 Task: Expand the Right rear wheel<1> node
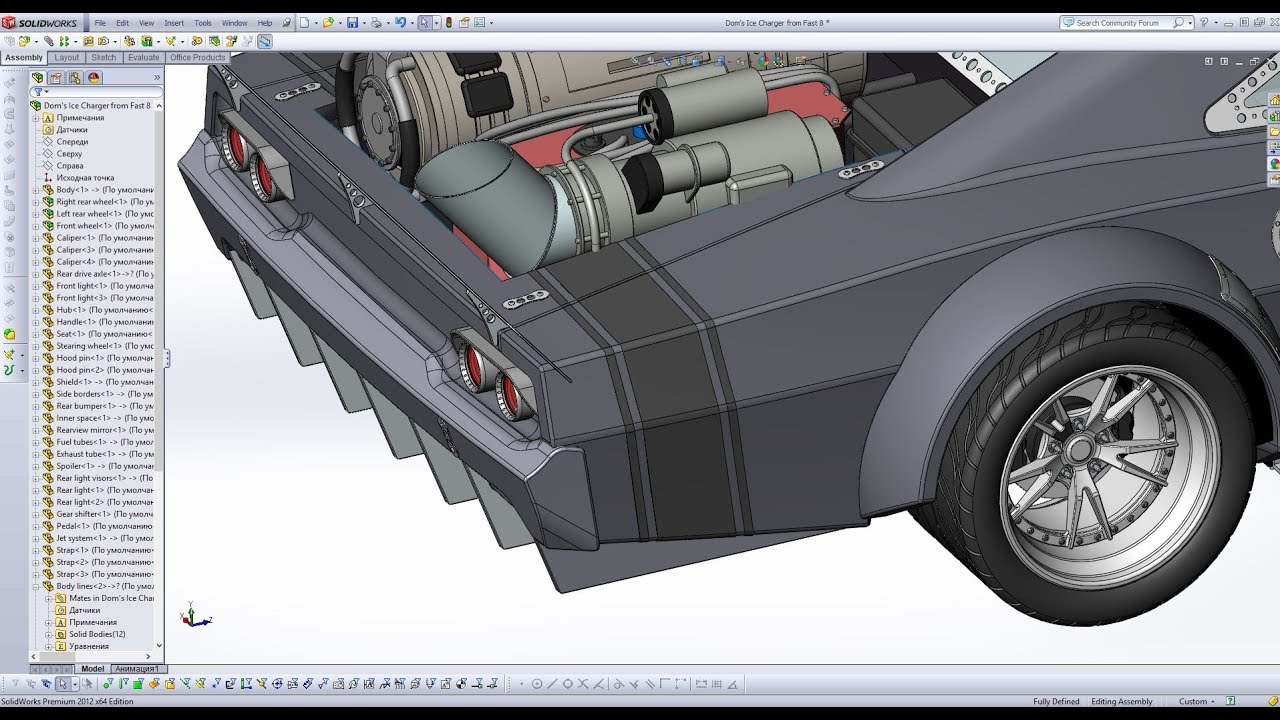coord(36,202)
